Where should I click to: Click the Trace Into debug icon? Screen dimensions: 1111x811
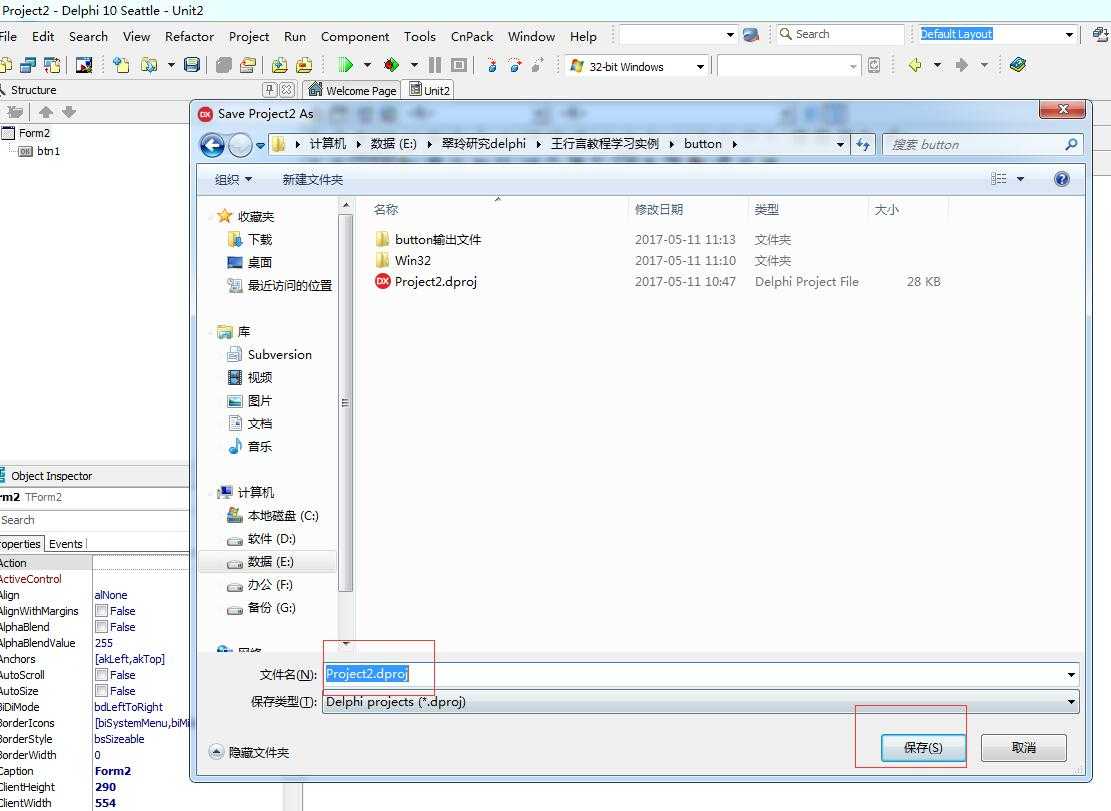492,65
